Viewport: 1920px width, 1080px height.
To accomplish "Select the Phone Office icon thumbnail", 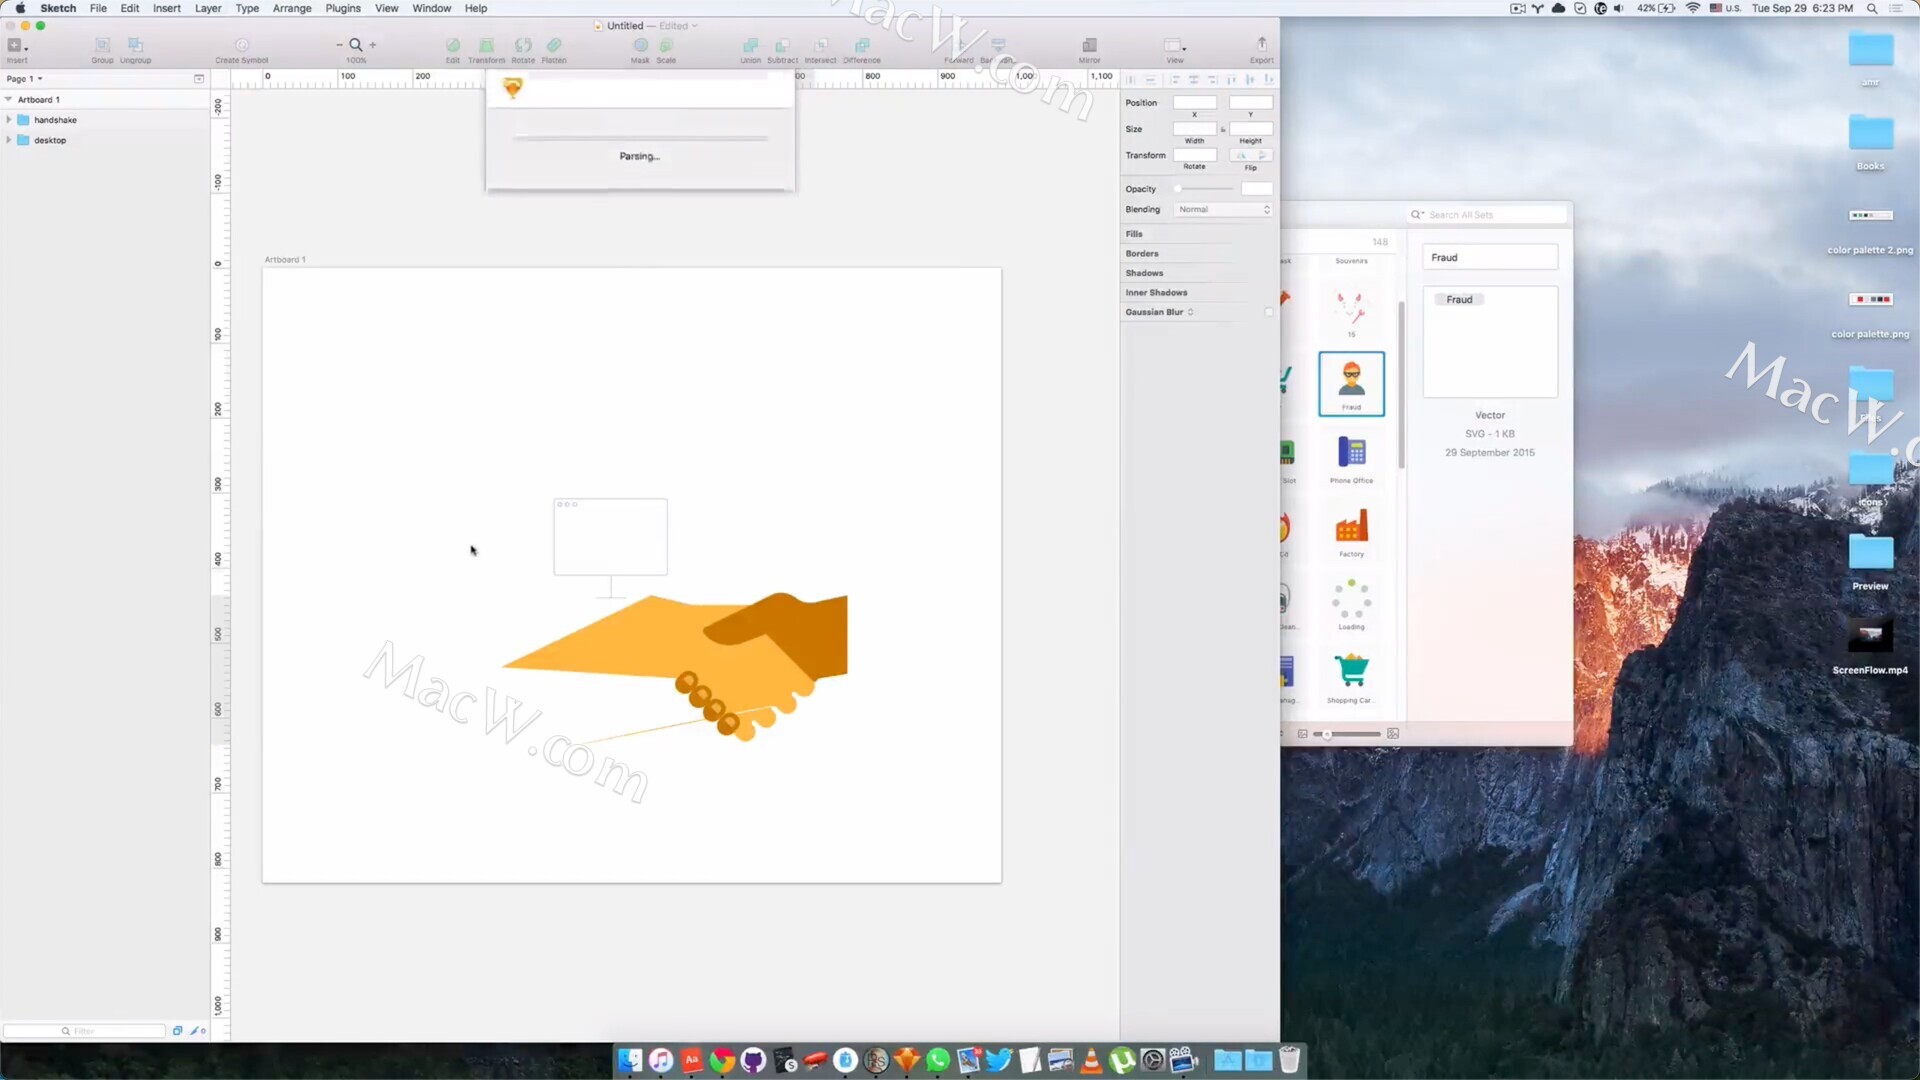I will click(x=1351, y=459).
